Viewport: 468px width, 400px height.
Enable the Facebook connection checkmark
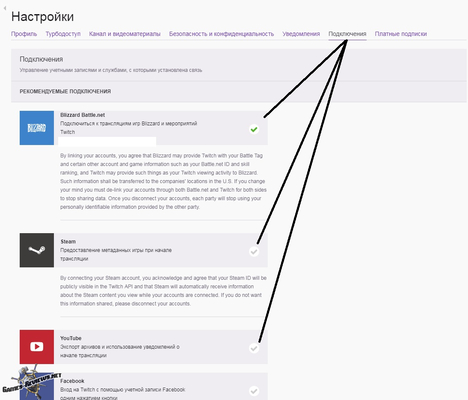point(254,391)
